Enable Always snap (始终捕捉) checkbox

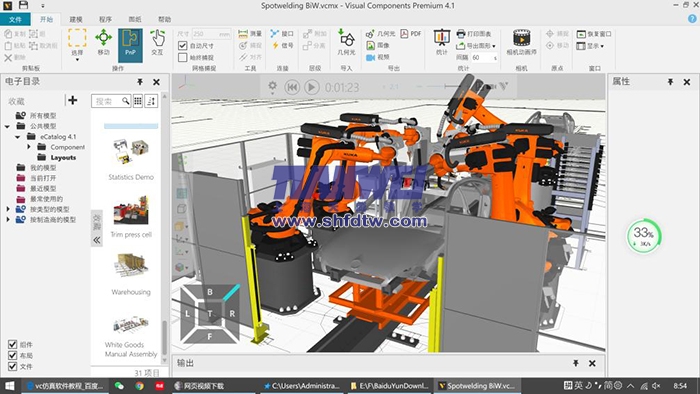183,58
